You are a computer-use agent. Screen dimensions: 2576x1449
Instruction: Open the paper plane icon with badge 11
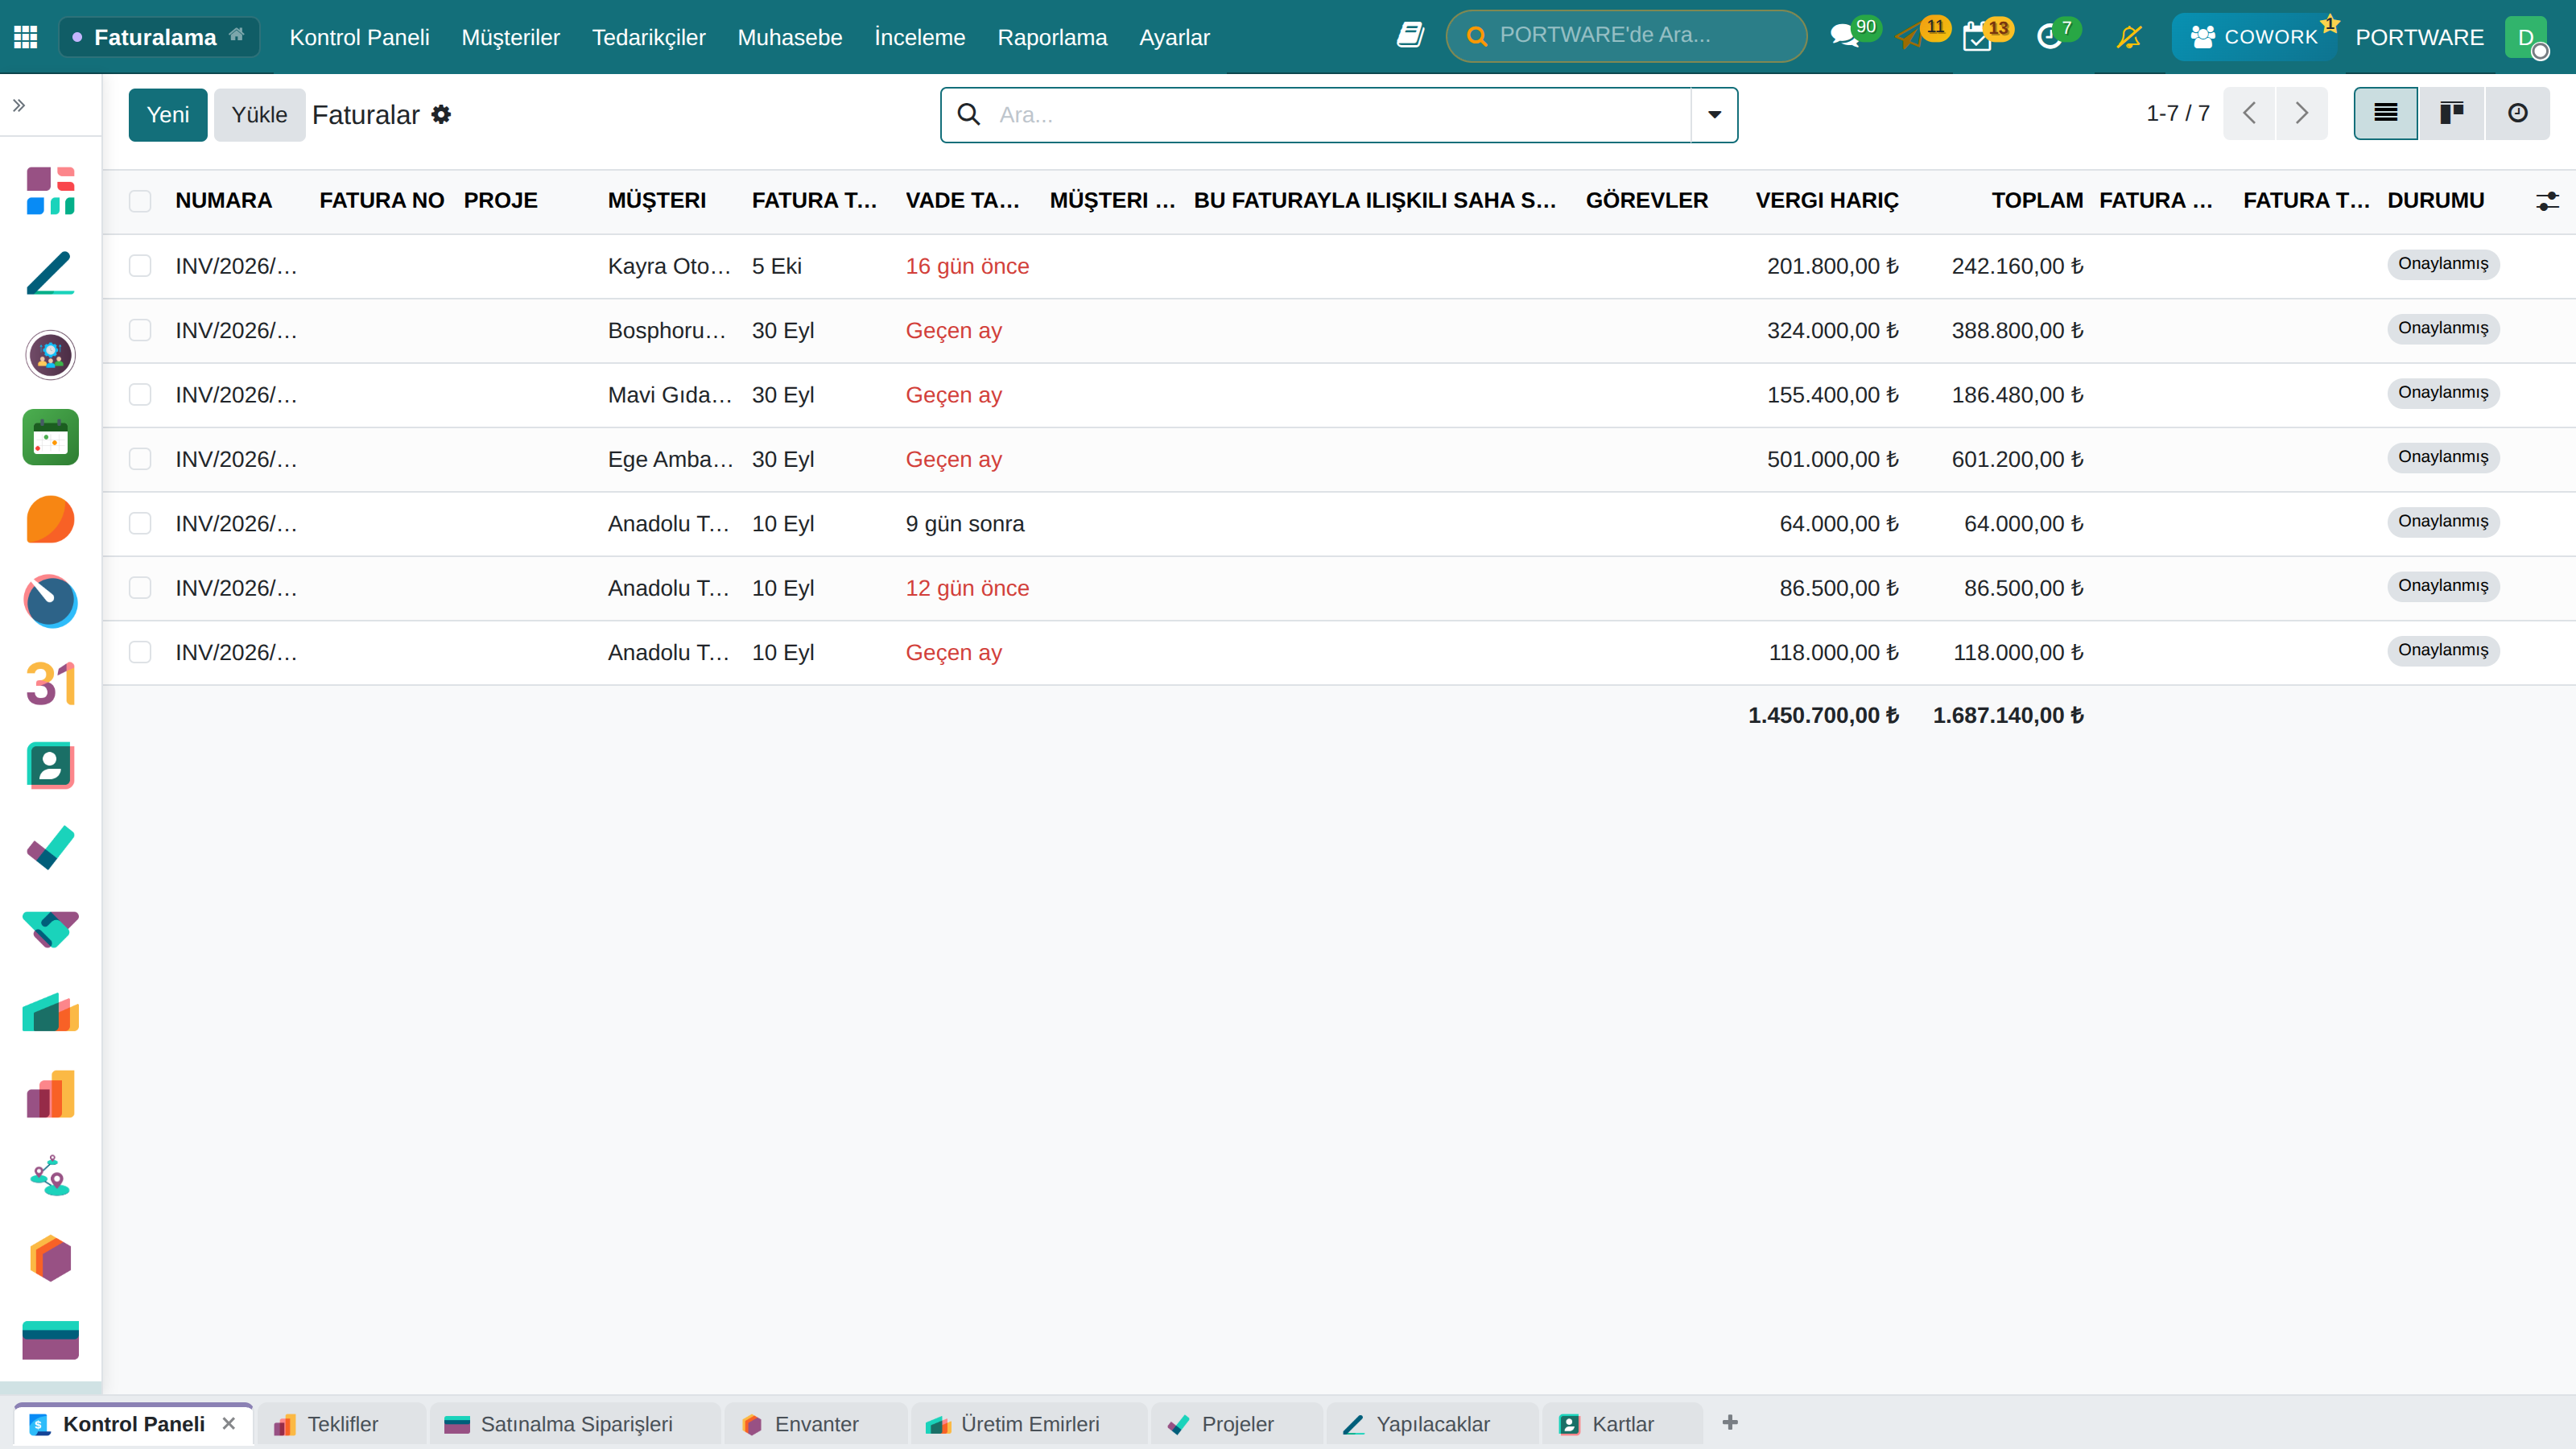pyautogui.click(x=1910, y=37)
